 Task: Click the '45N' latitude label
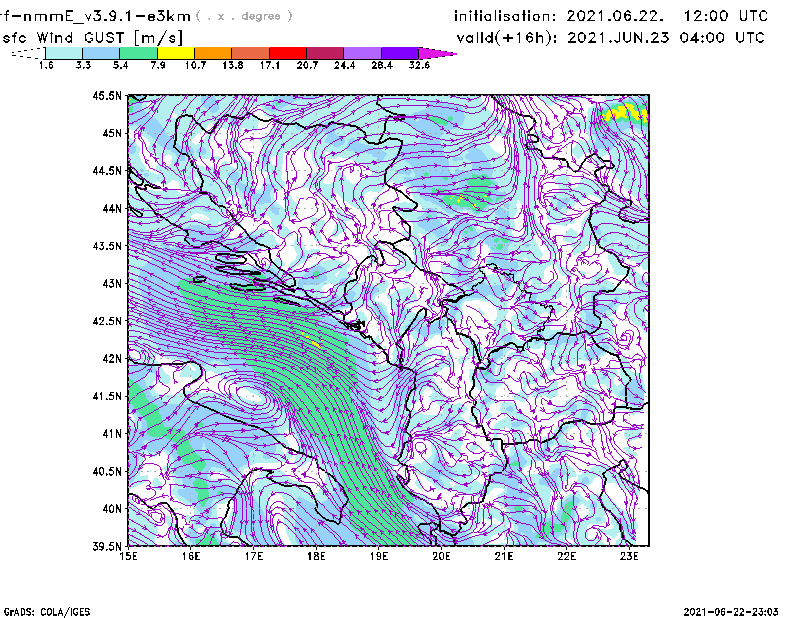(112, 133)
